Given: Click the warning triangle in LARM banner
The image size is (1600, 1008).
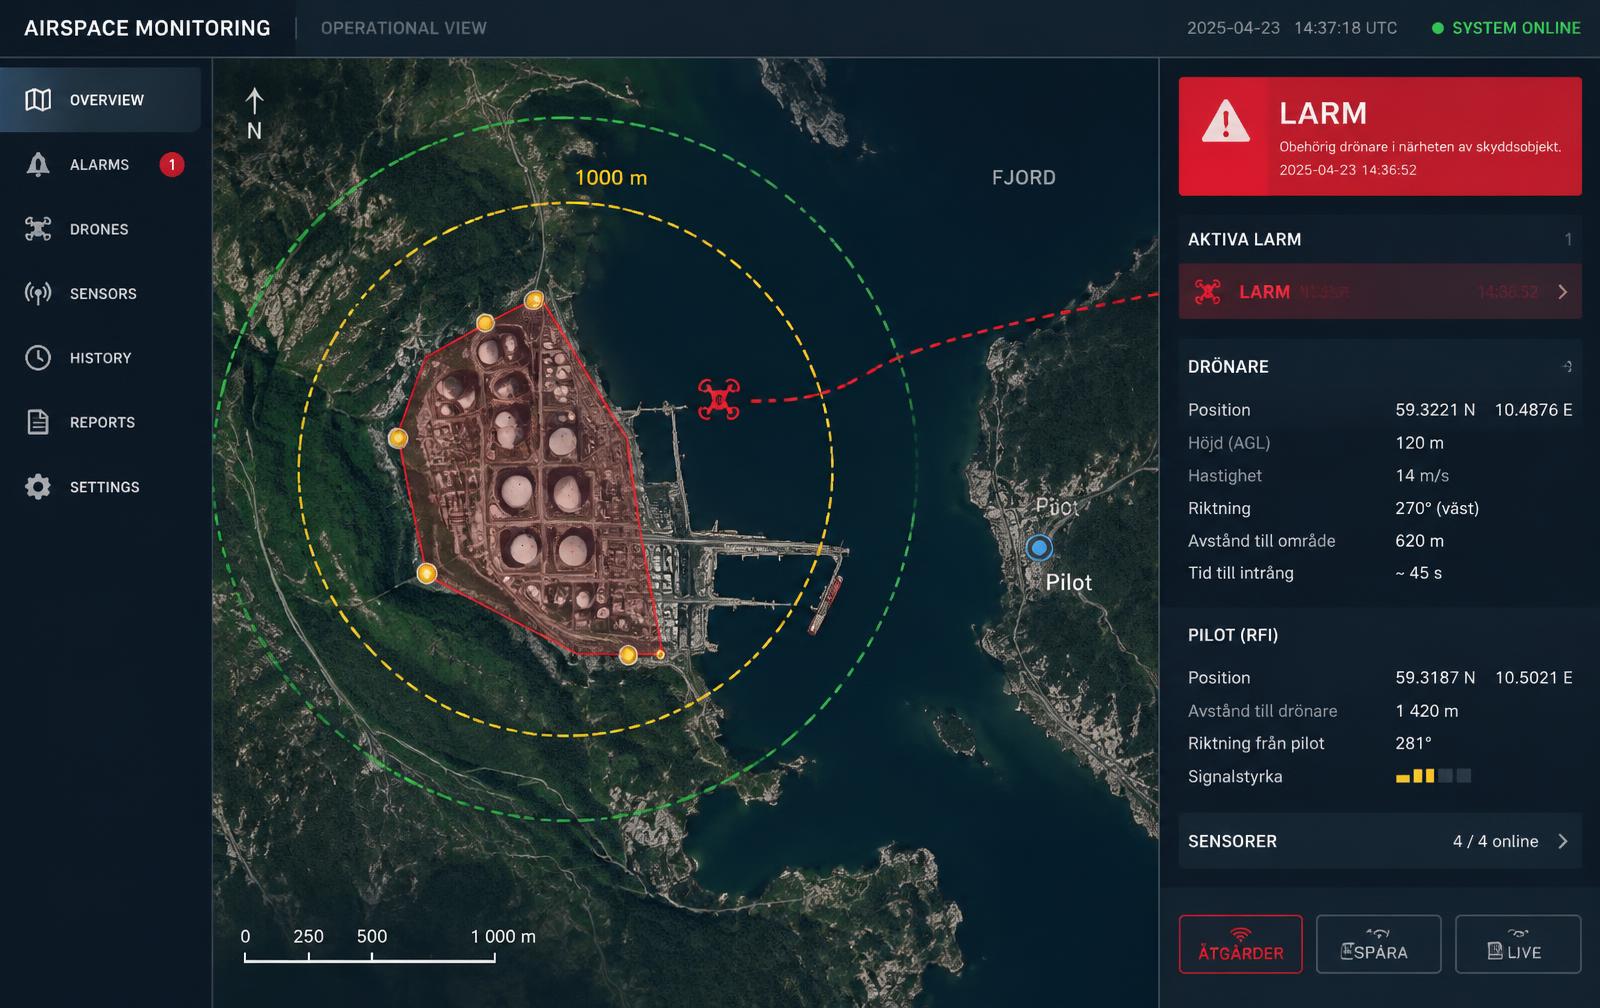Looking at the screenshot, I should click(x=1225, y=122).
